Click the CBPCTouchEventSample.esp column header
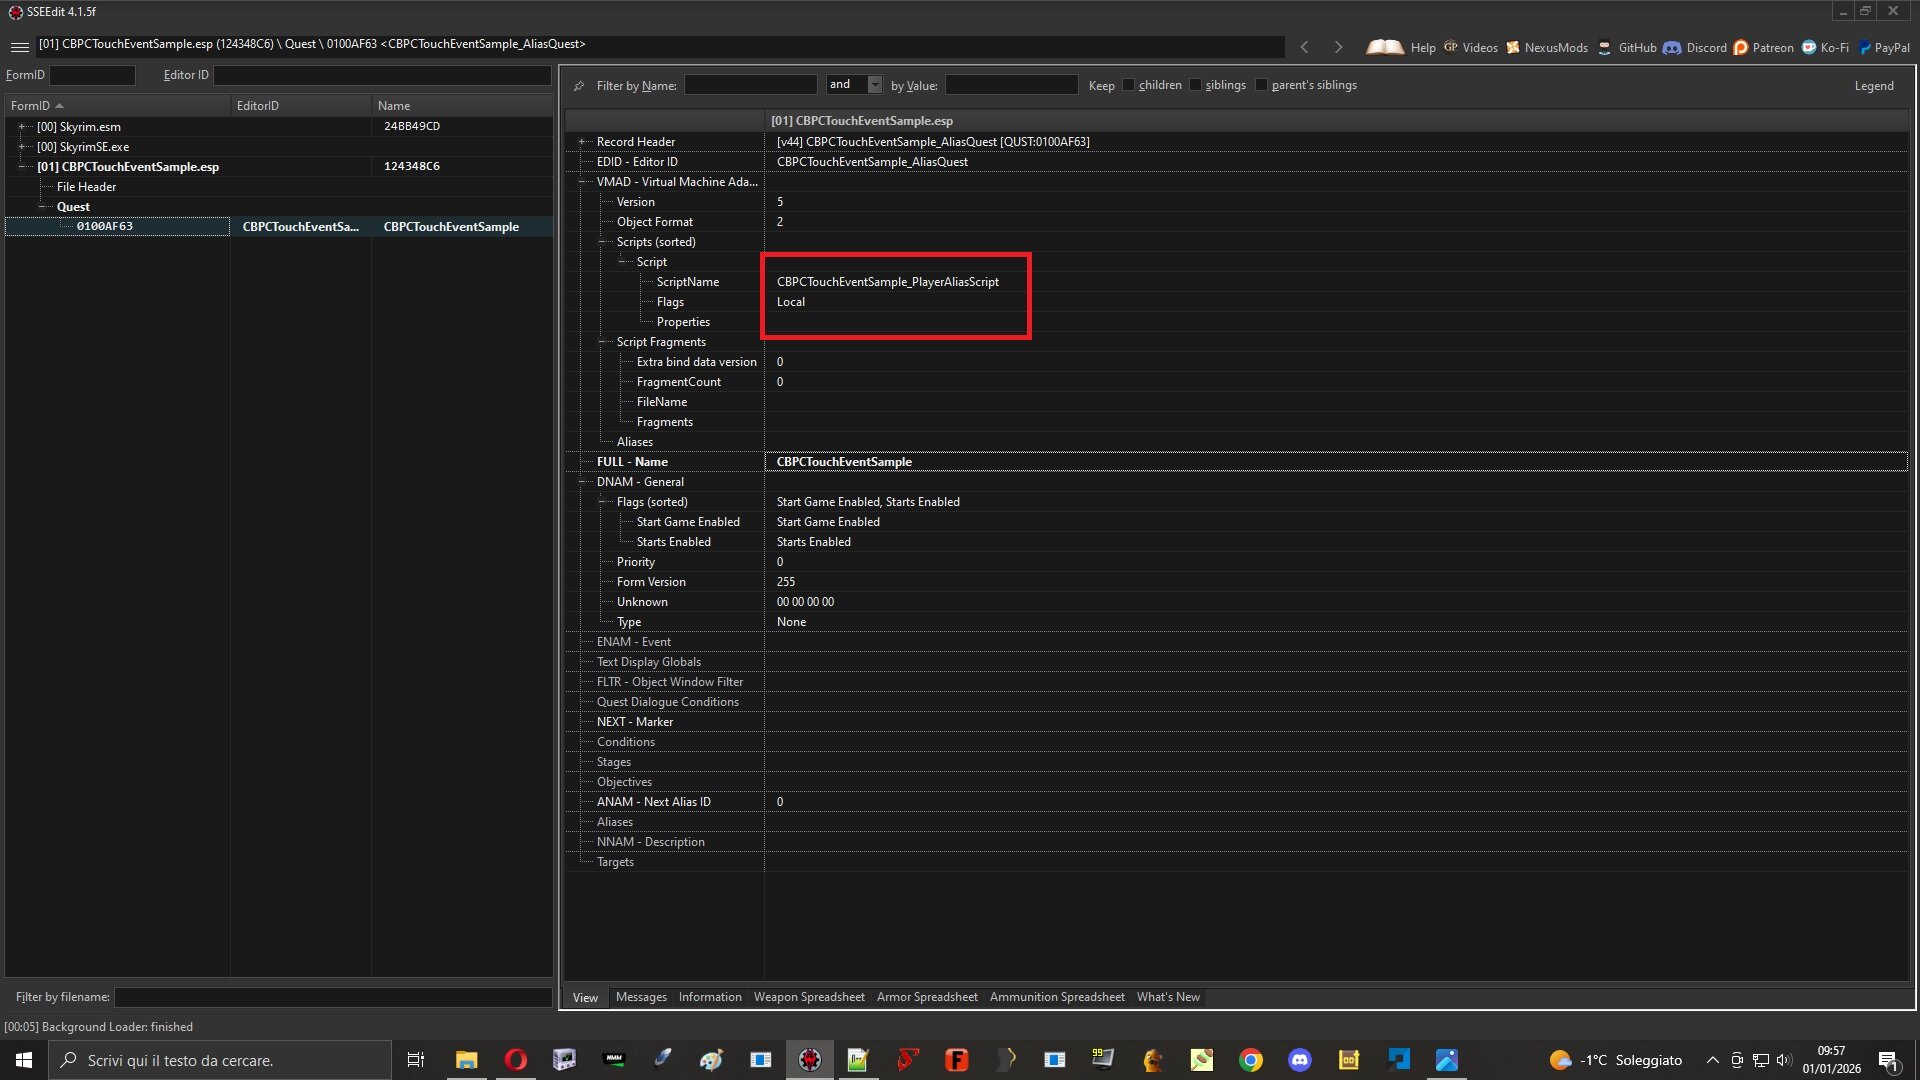Screen dimensions: 1920x1080 pyautogui.click(x=1336, y=121)
